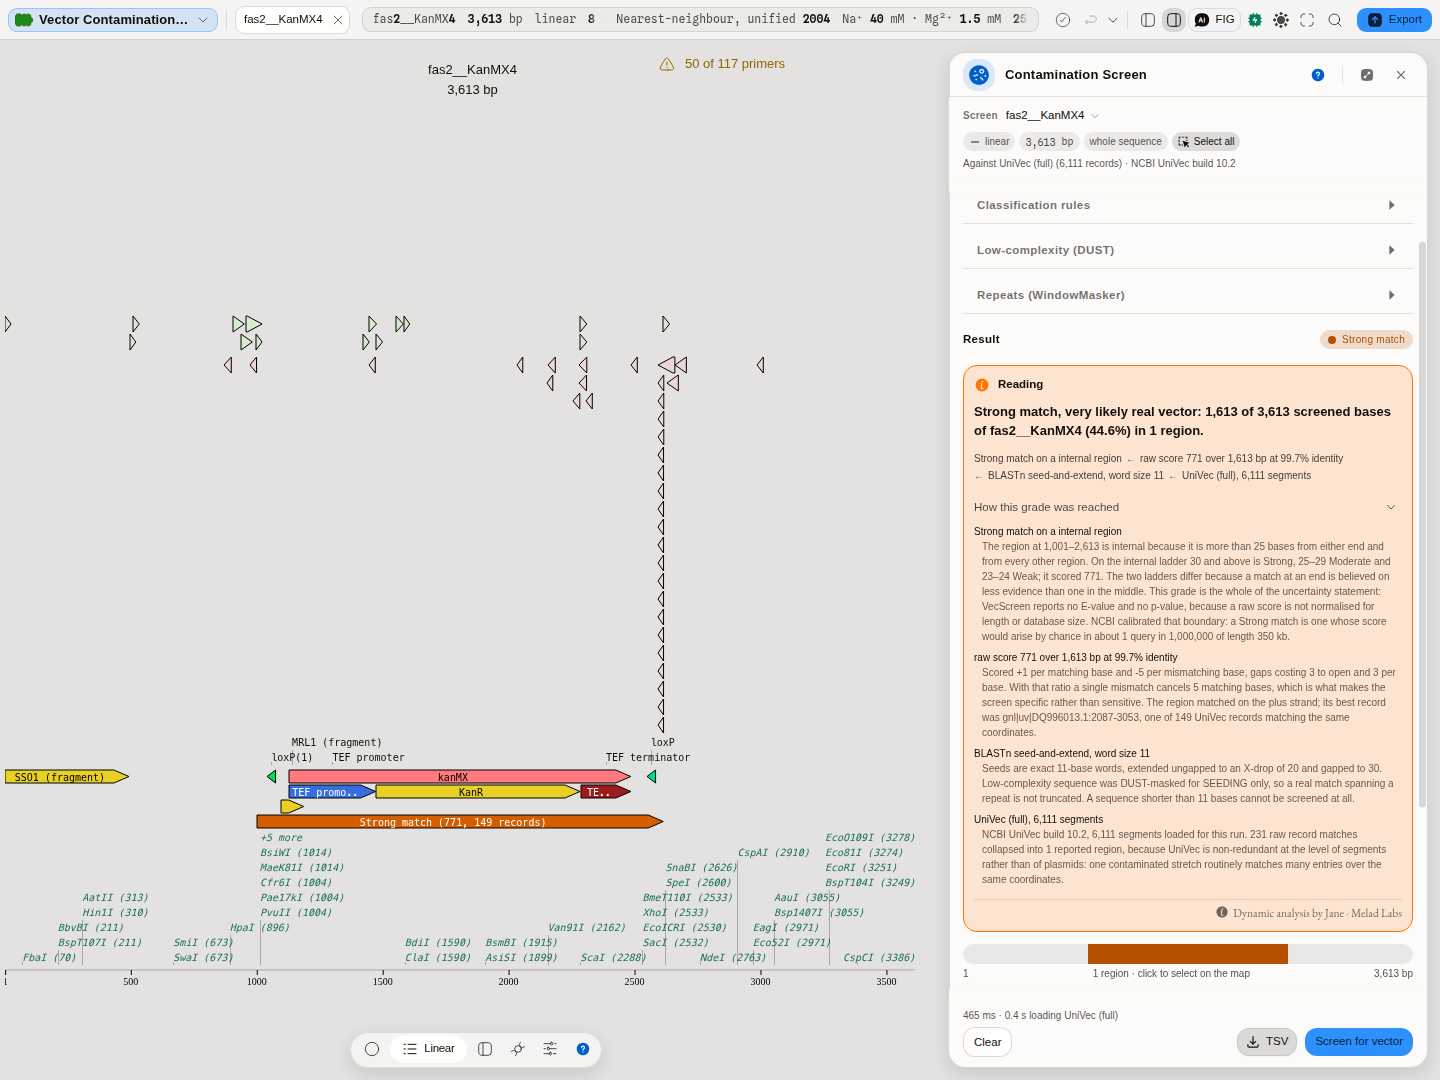This screenshot has height=1080, width=1440.
Task: Pop out the Contamination Screen panel
Action: pos(1367,75)
